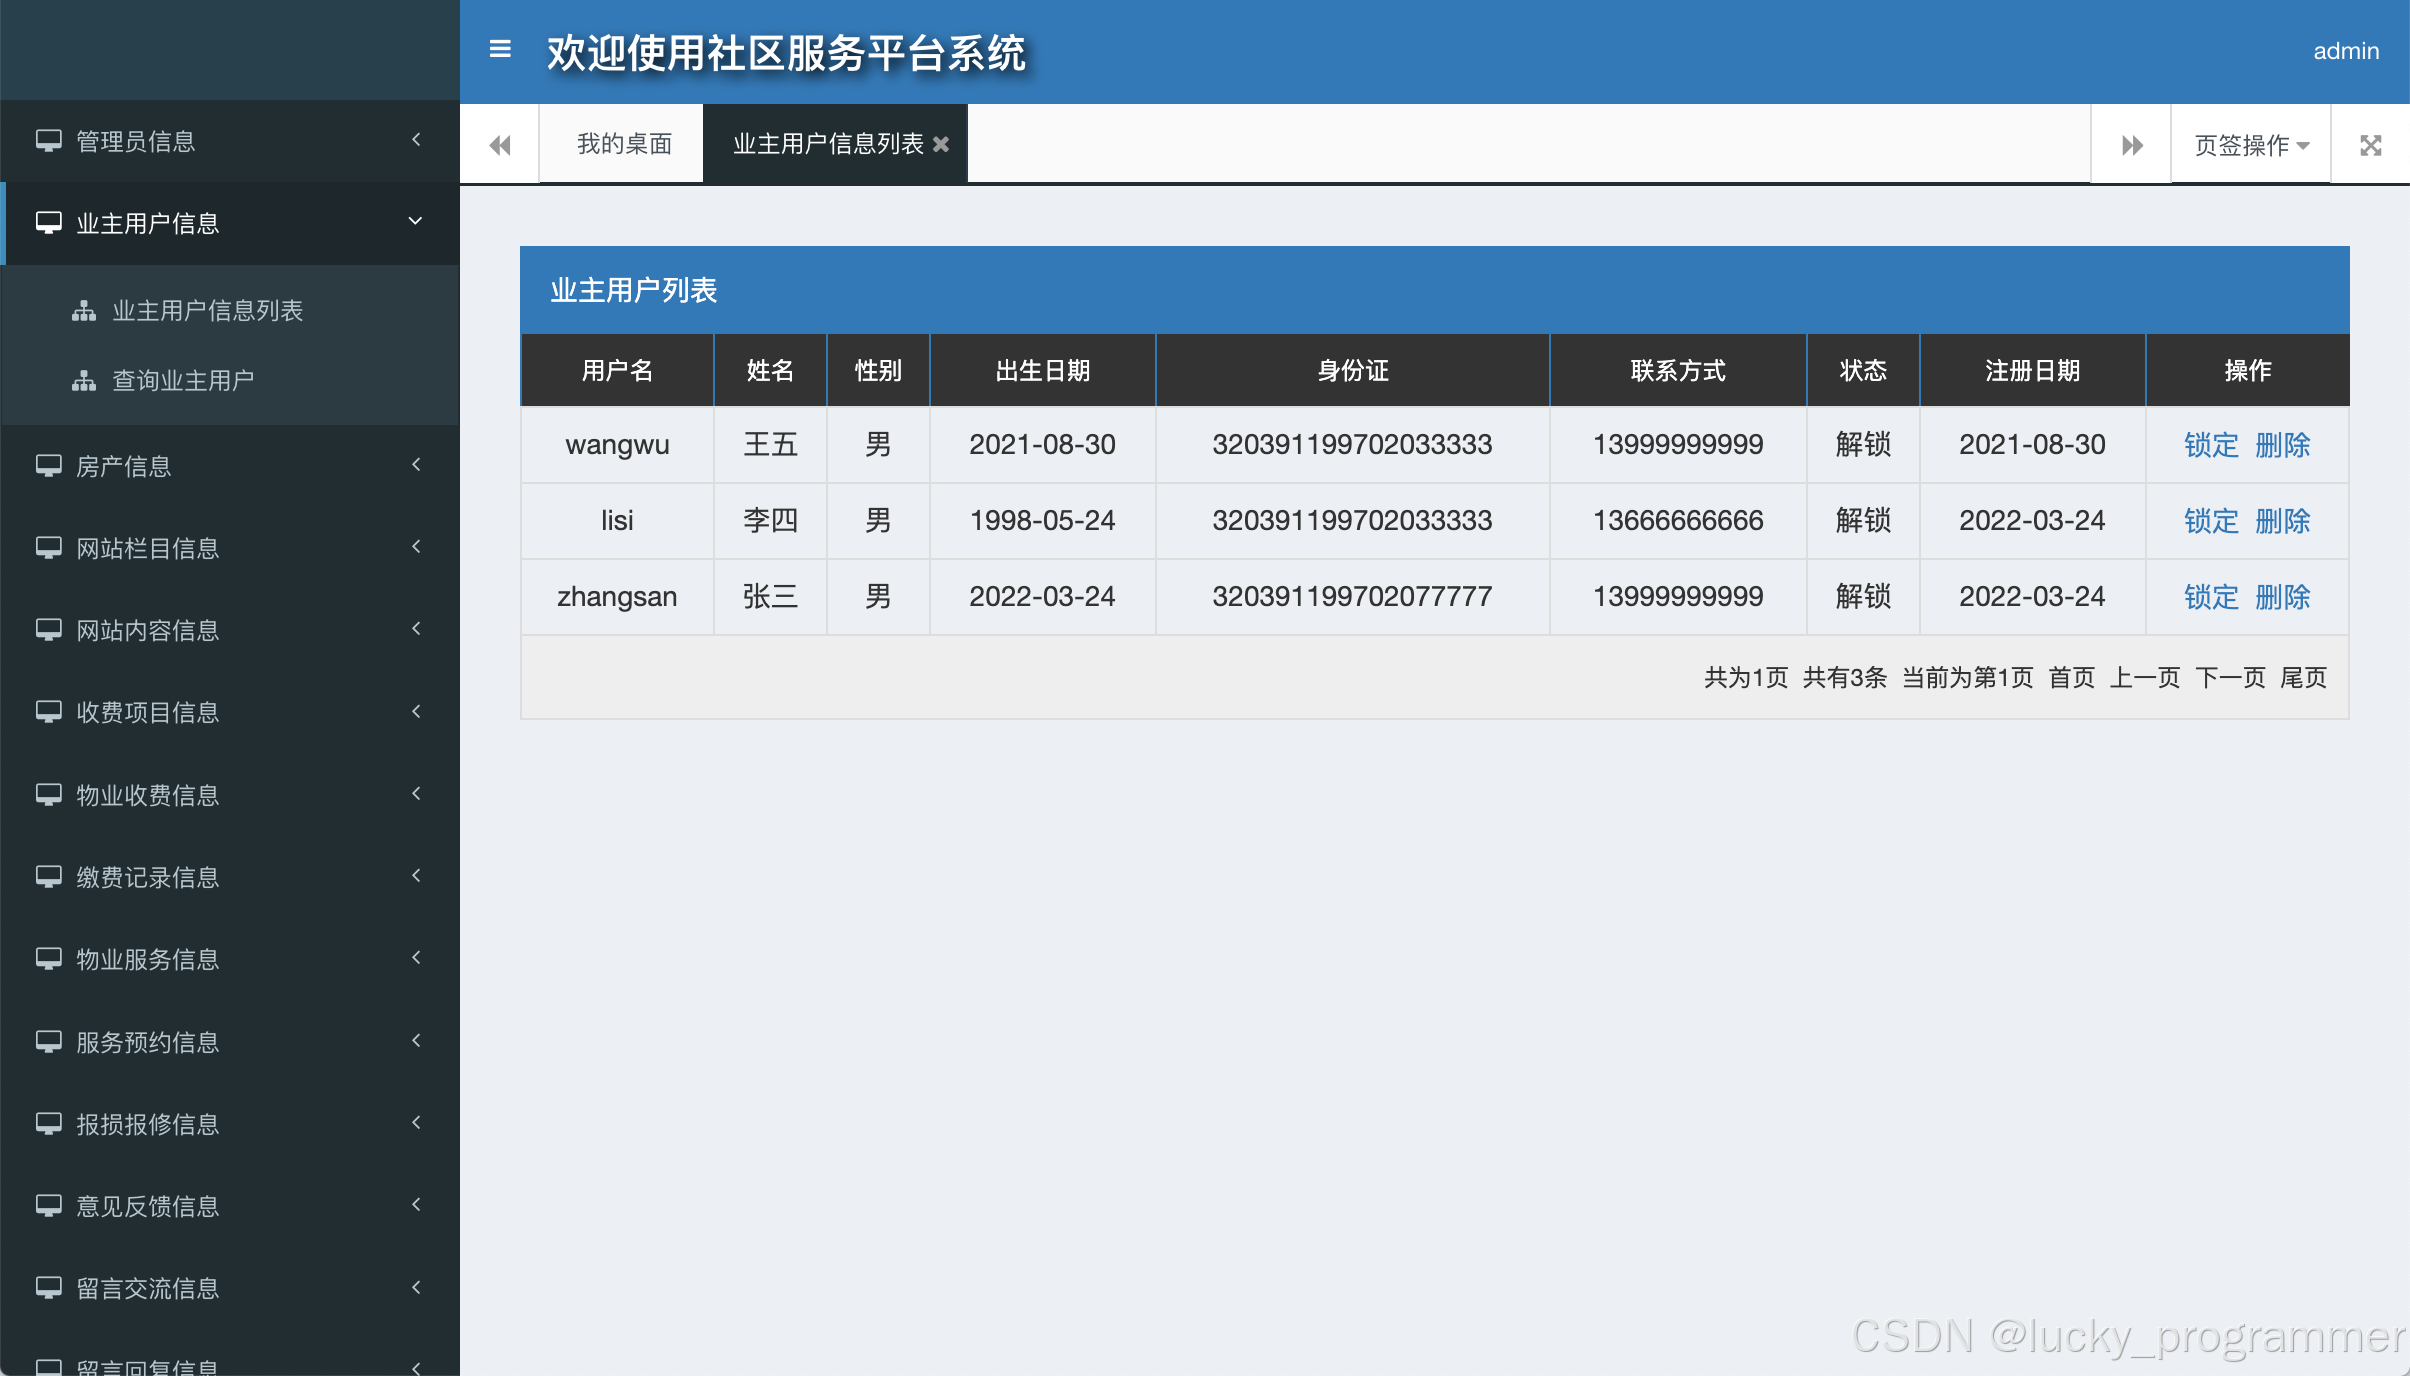
Task: Delete the zhangsan user row
Action: click(x=2283, y=597)
